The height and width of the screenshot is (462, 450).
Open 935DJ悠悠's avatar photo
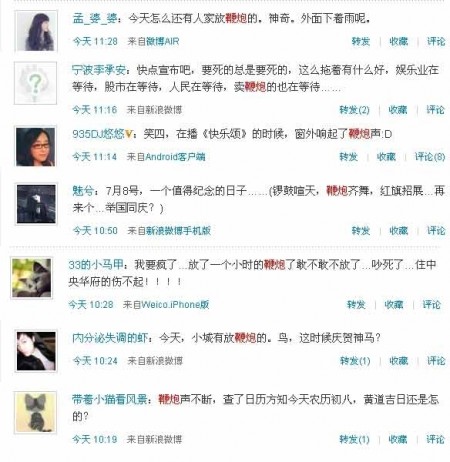(36, 146)
